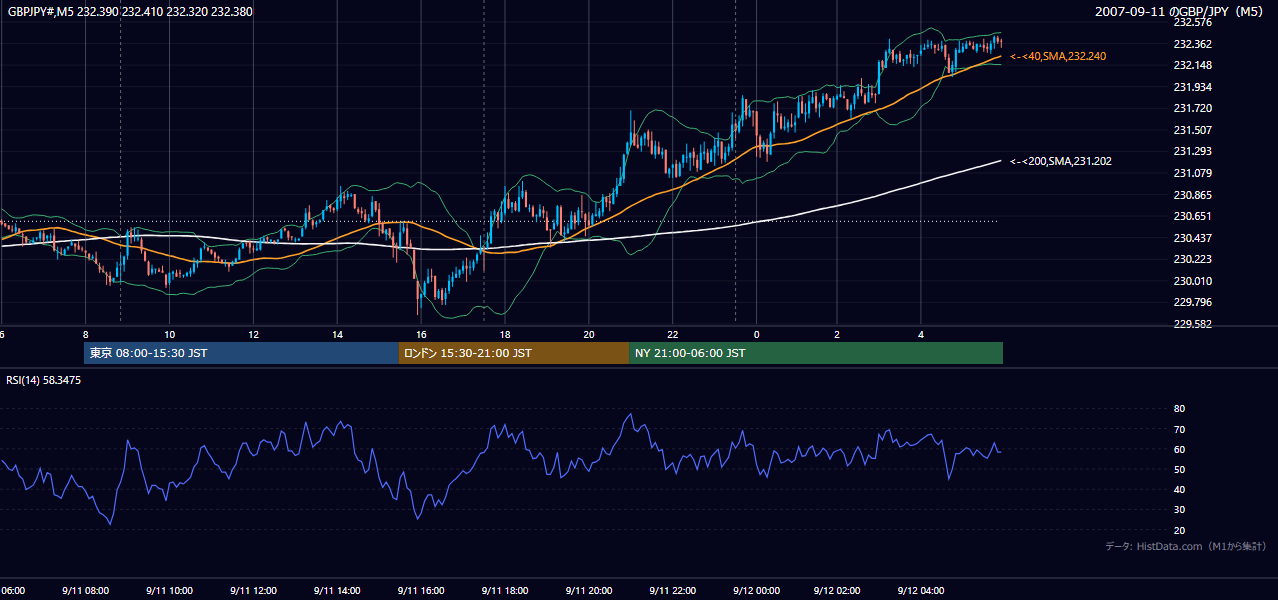The width and height of the screenshot is (1278, 600).
Task: Click the 9/11 16:00 time axis label
Action: 421,591
